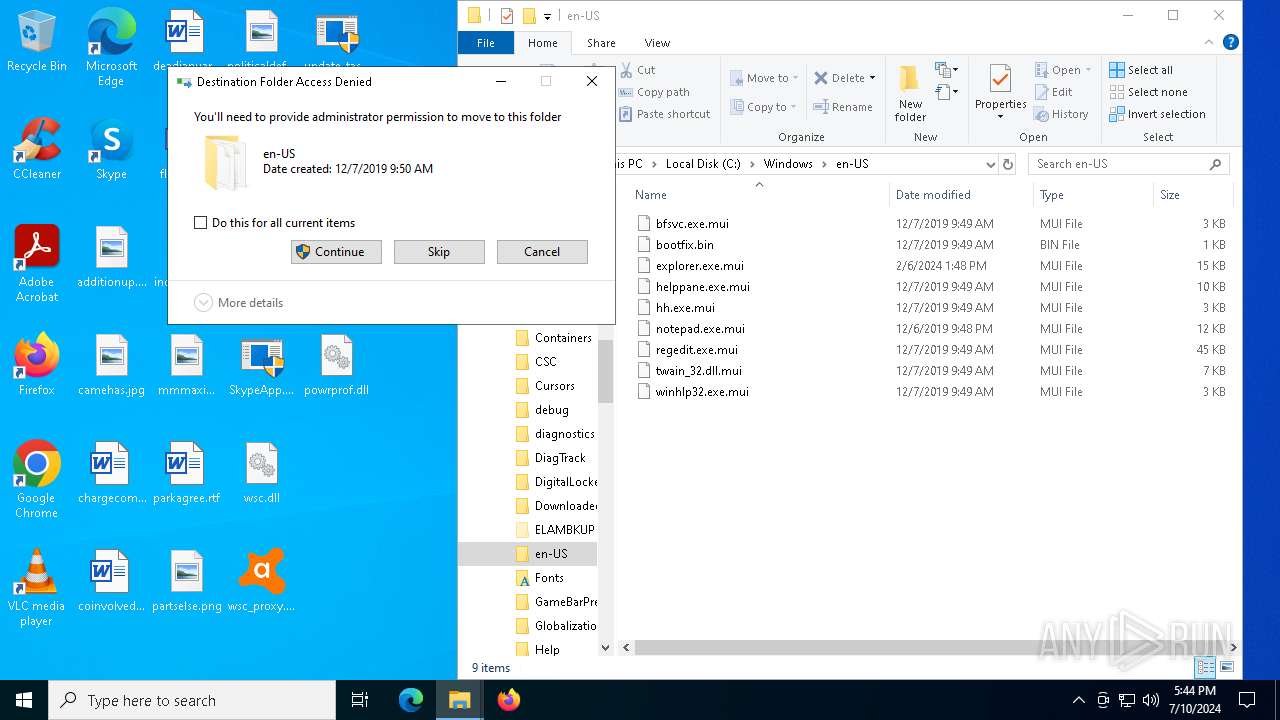
Task: Switch to large icons view button
Action: pos(1227,667)
